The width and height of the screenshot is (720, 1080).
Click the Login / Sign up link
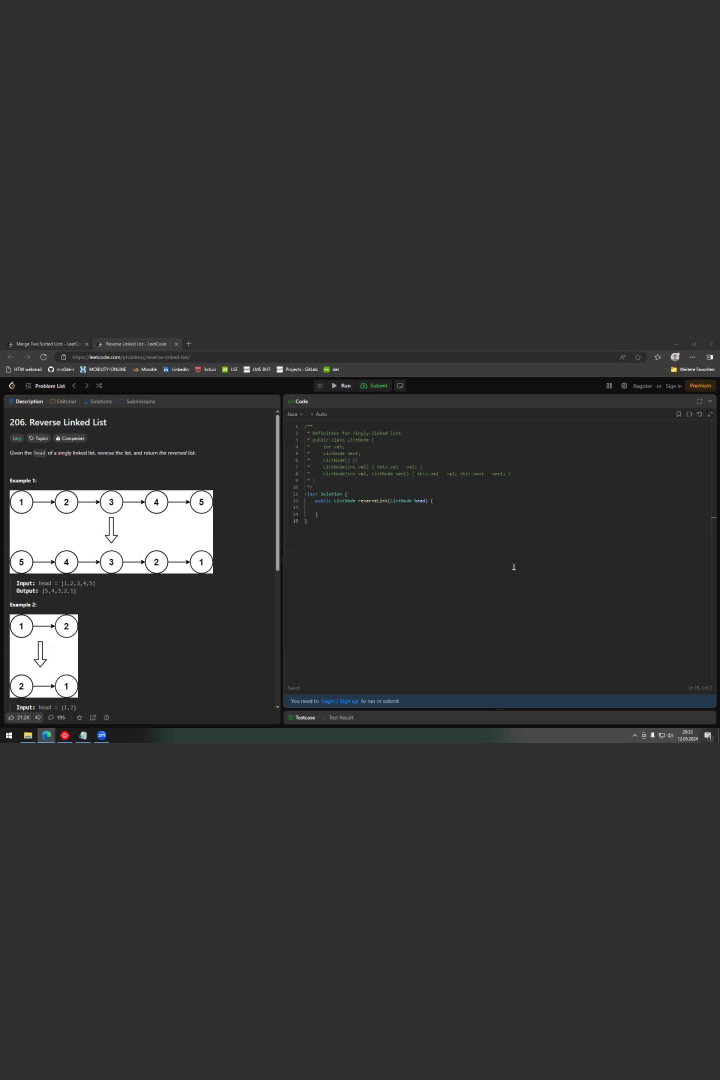[340, 701]
